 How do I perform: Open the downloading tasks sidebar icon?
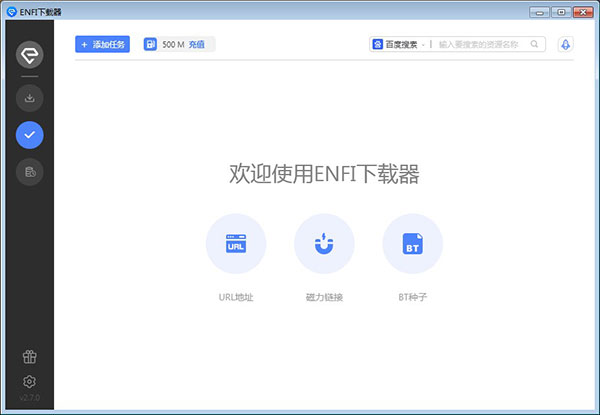click(x=29, y=98)
